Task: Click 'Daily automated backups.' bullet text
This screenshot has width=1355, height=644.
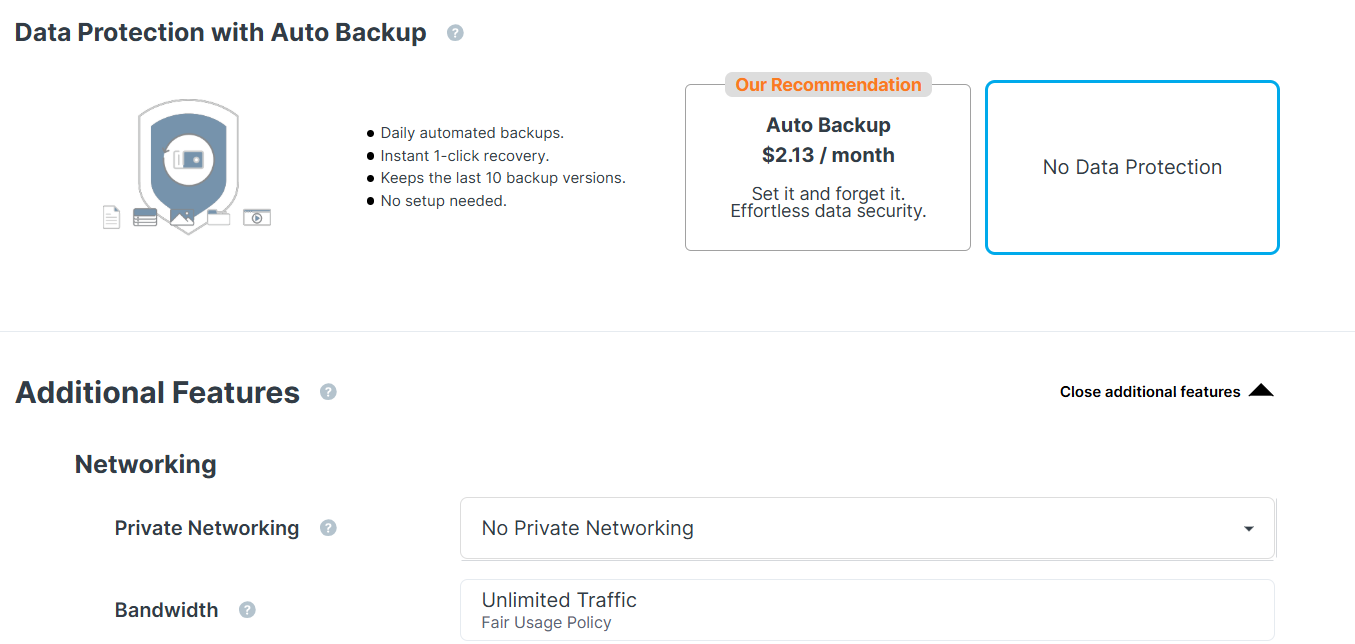Action: [472, 133]
